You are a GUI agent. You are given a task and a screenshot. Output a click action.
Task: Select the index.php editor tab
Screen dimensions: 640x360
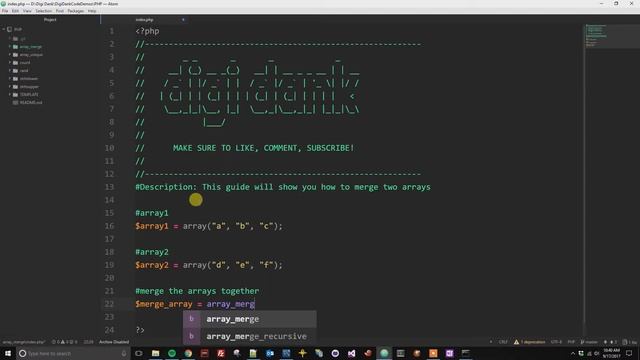click(x=144, y=20)
